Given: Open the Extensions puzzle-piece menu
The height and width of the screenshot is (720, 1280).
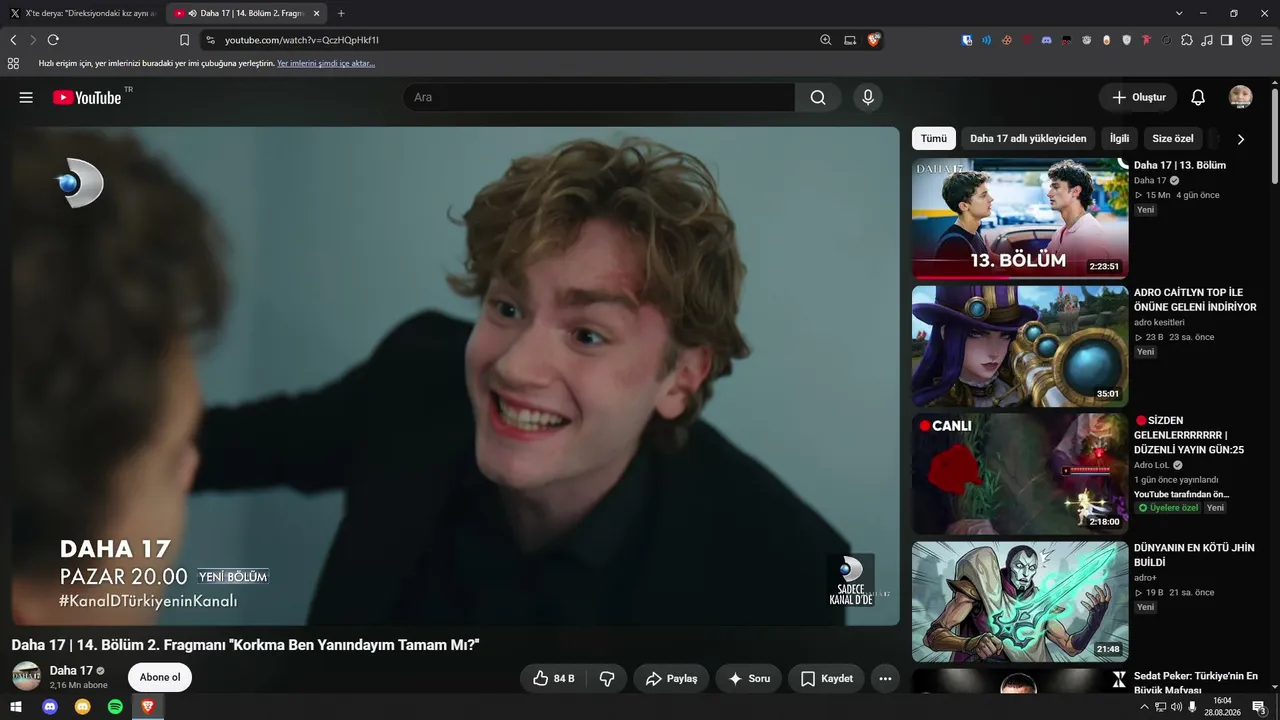Looking at the screenshot, I should [1187, 40].
